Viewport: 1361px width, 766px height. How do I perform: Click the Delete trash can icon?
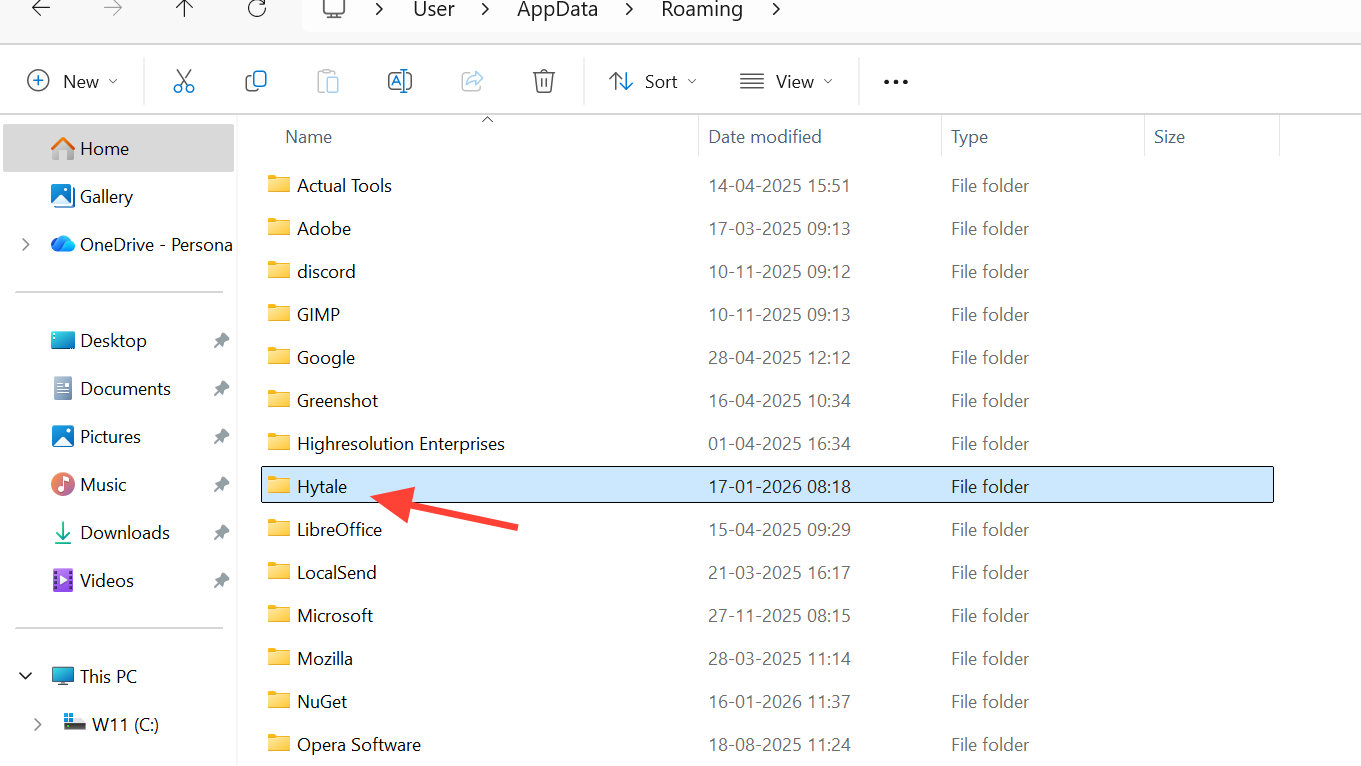544,81
